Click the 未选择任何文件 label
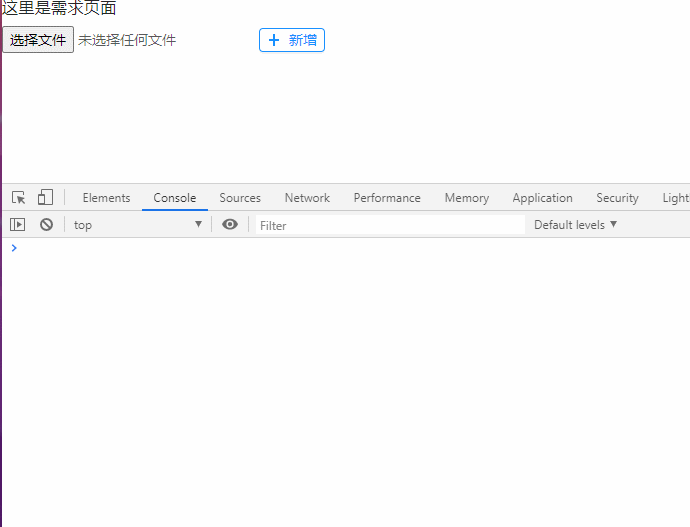690x527 pixels. click(x=127, y=40)
